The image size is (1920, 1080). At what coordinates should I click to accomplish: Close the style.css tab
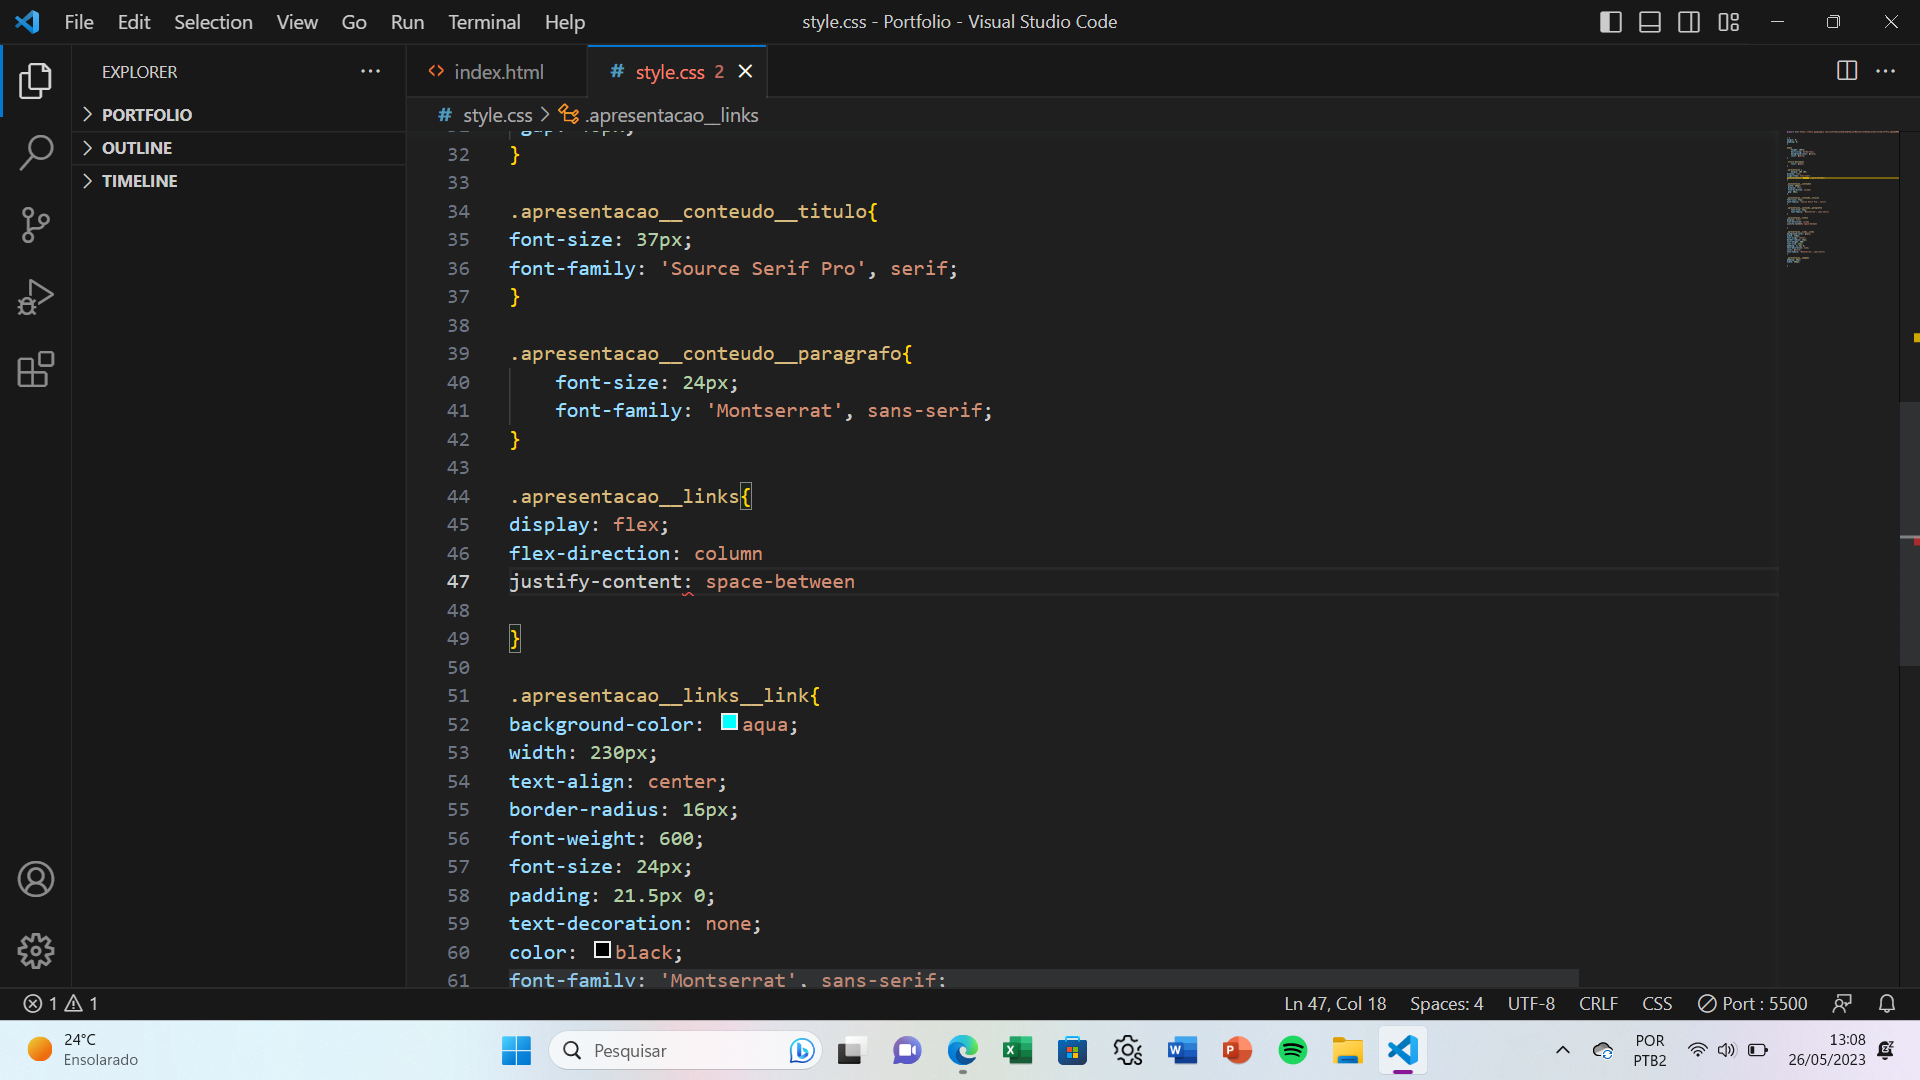[x=745, y=71]
